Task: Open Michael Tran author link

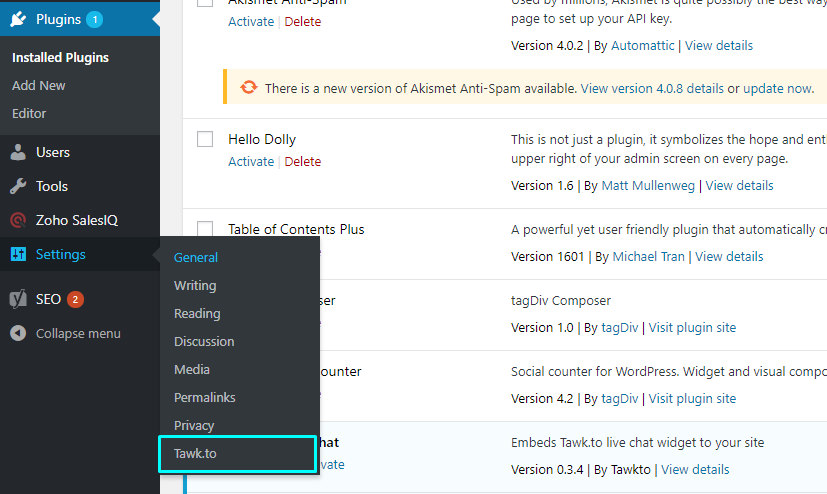Action: pyautogui.click(x=649, y=256)
